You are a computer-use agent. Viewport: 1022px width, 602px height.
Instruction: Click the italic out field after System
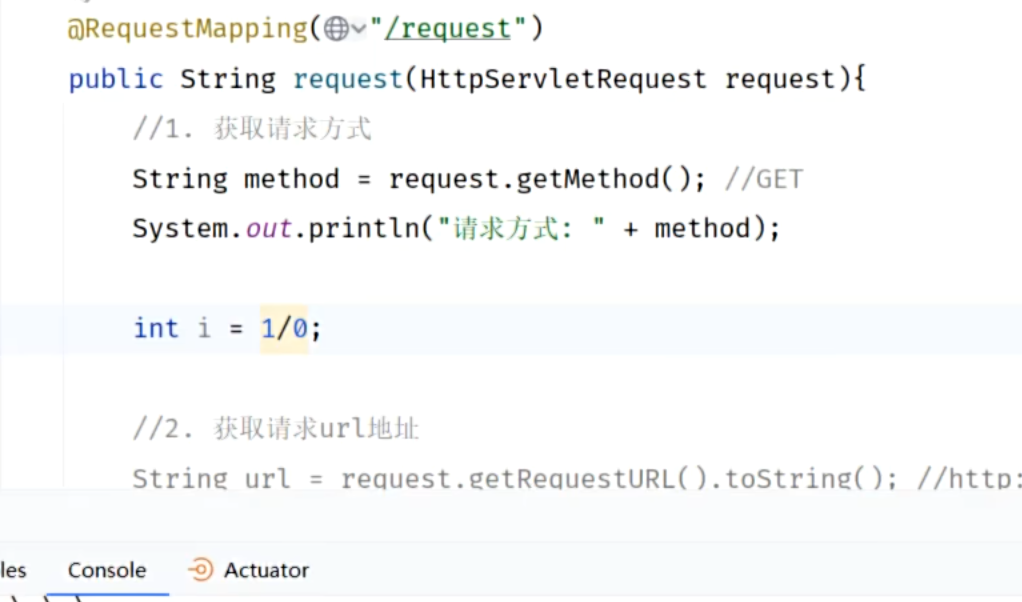pos(269,229)
